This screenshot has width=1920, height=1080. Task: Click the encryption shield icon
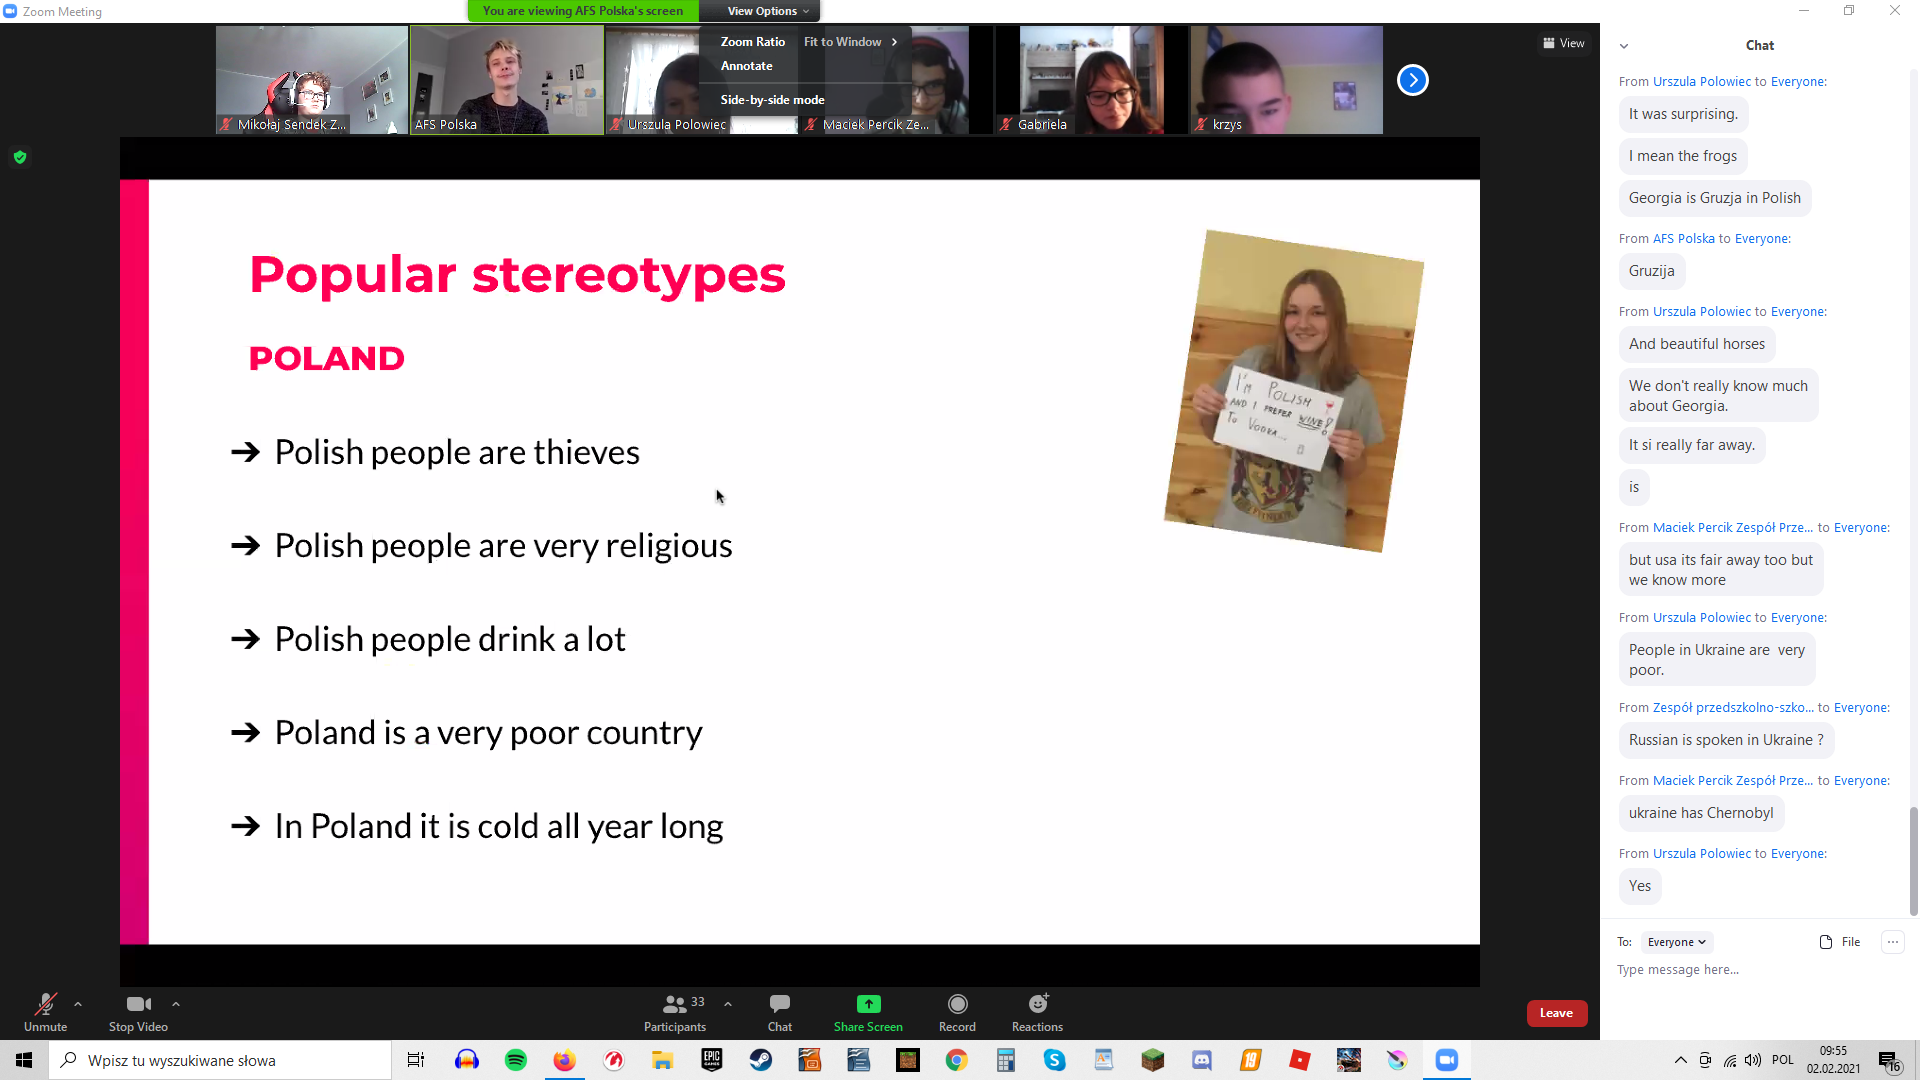[20, 157]
